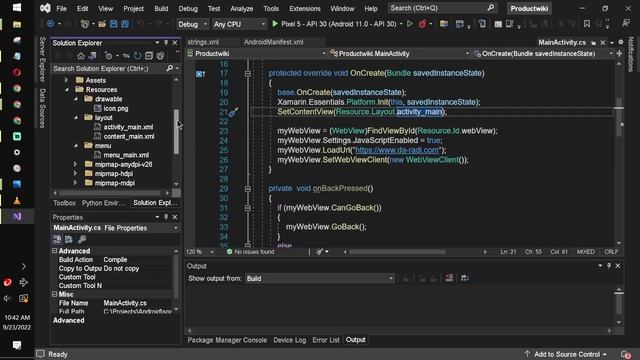Click Switch Views icon in Solution Explorer
Image resolution: width=640 pixels, height=360 pixels.
coord(93,56)
